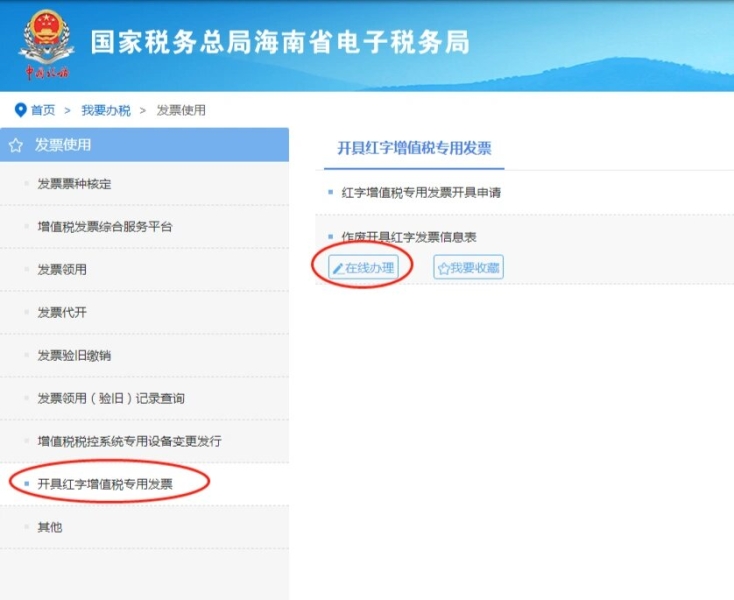Image resolution: width=734 pixels, height=600 pixels.
Task: Select 增值税税控系统专用设备变更发行 in sidebar
Action: tap(129, 441)
